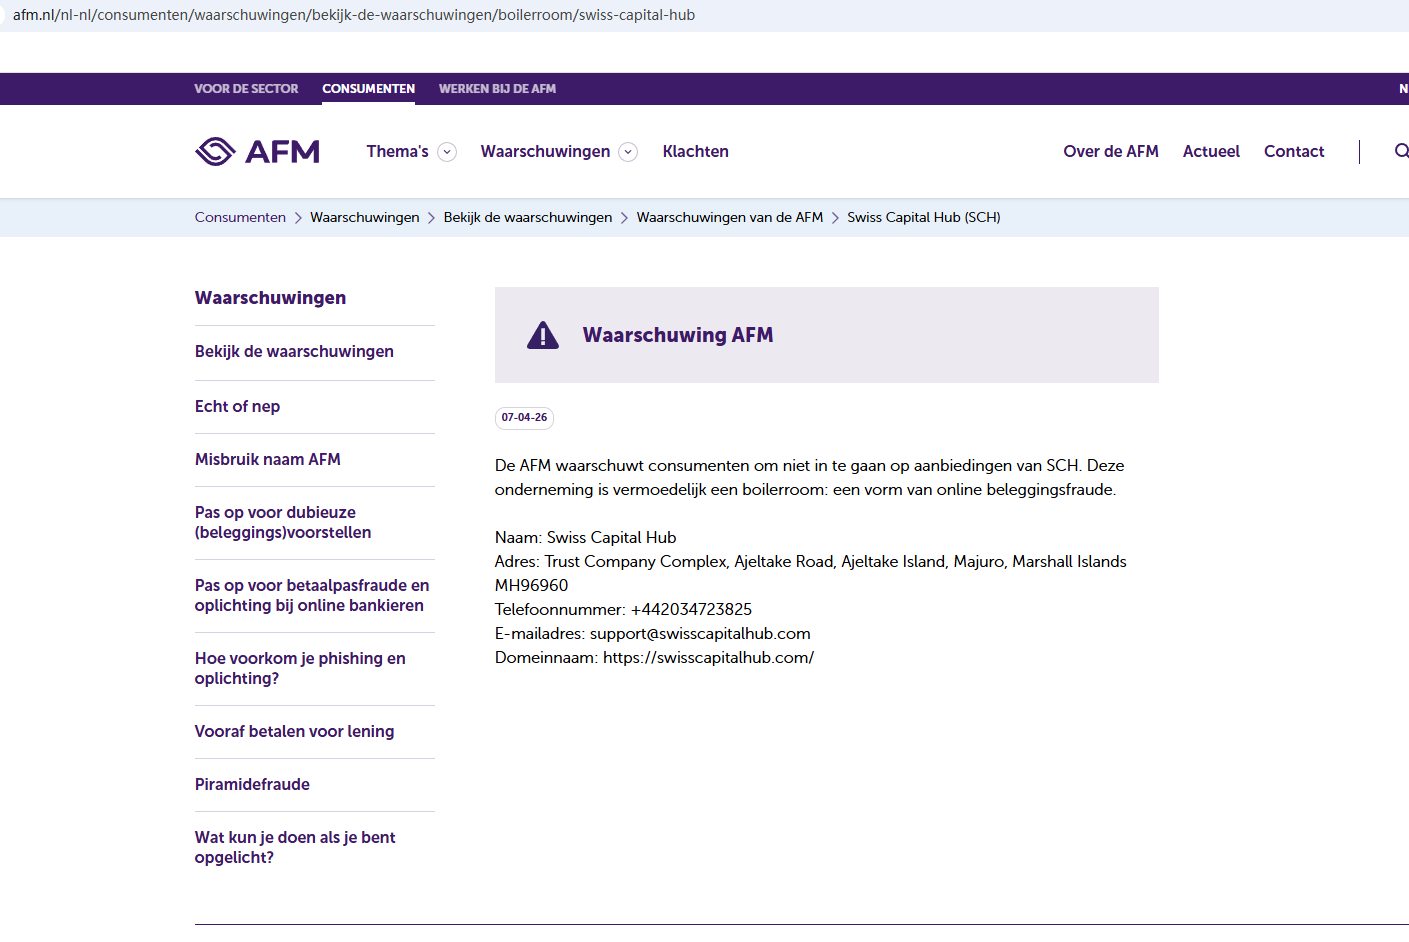Click the warning triangle icon

point(543,336)
